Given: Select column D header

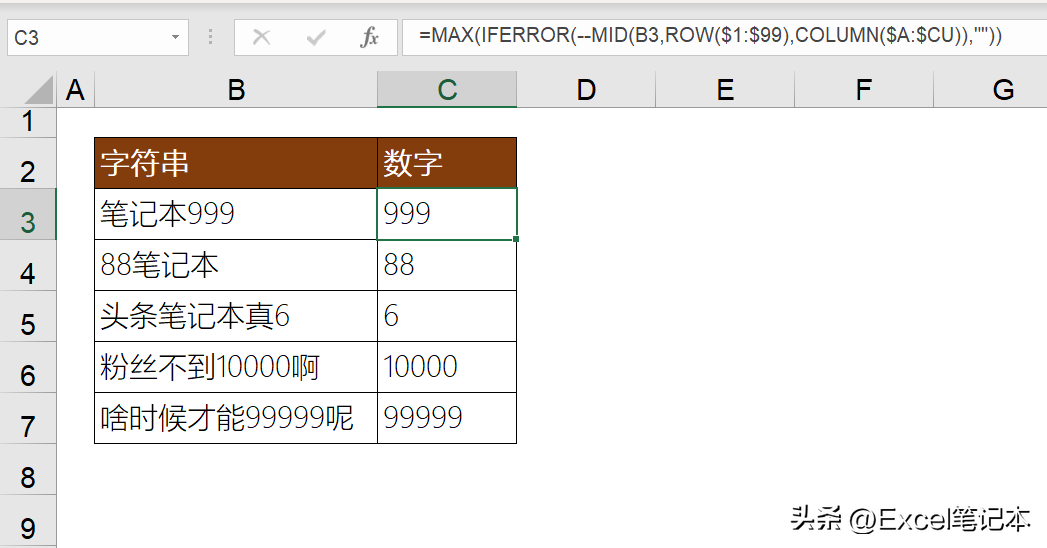Looking at the screenshot, I should tap(586, 90).
